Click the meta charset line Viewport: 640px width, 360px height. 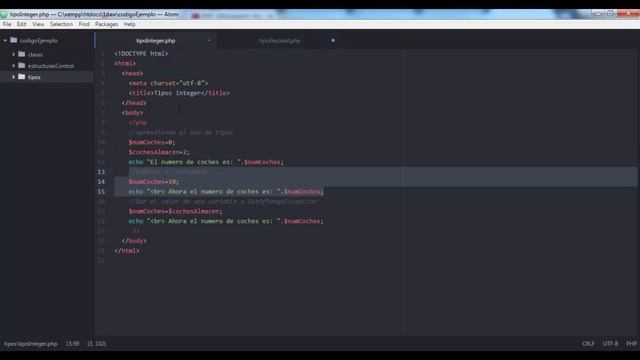click(169, 83)
